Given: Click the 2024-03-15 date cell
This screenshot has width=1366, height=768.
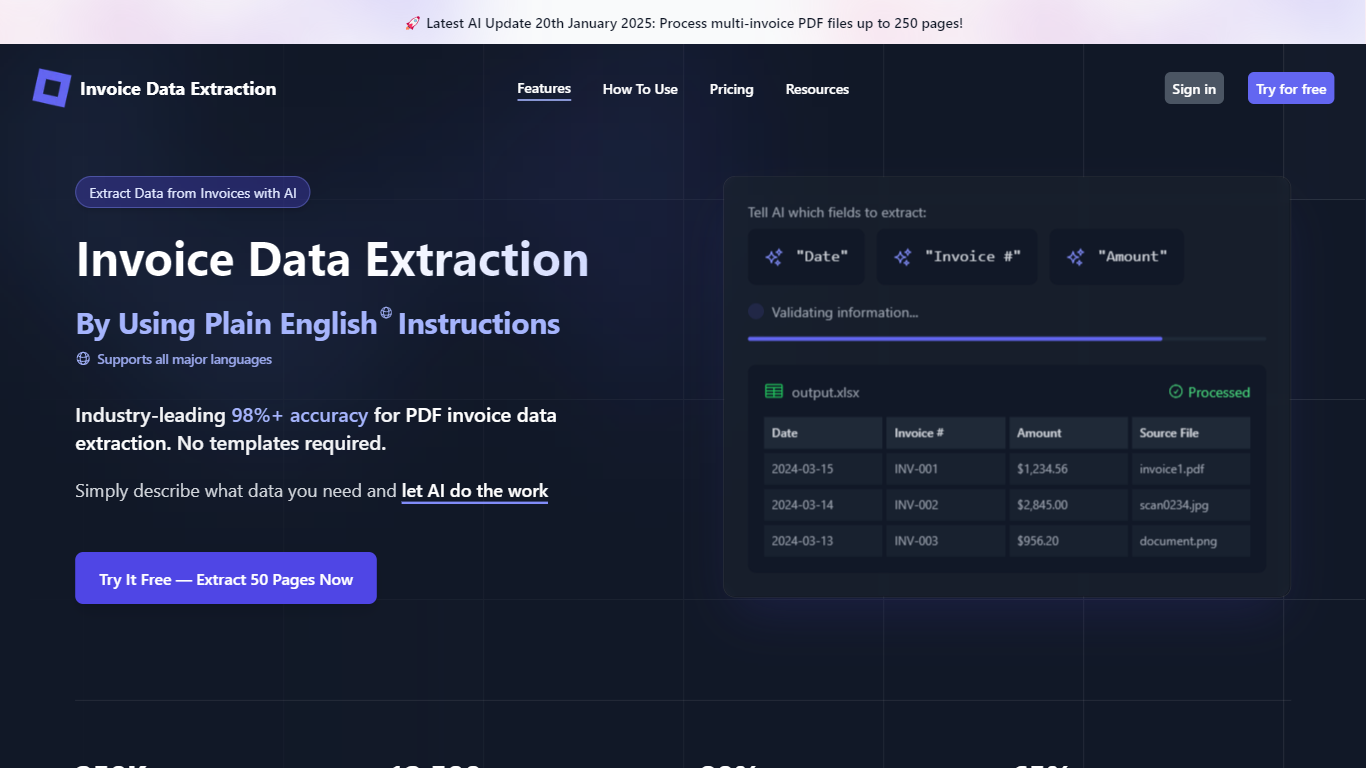Looking at the screenshot, I should (x=823, y=469).
